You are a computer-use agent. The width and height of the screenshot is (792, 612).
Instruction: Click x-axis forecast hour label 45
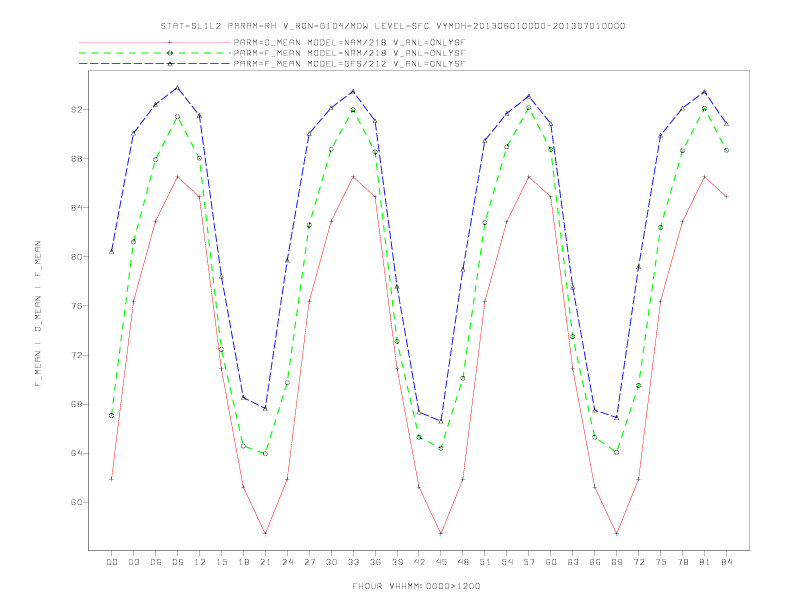(x=441, y=562)
